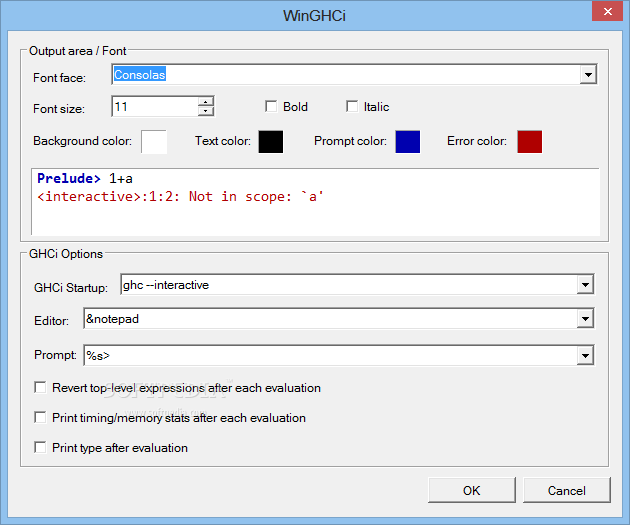This screenshot has height=525, width=630.
Task: Click the Font size: label
Action: tap(59, 109)
